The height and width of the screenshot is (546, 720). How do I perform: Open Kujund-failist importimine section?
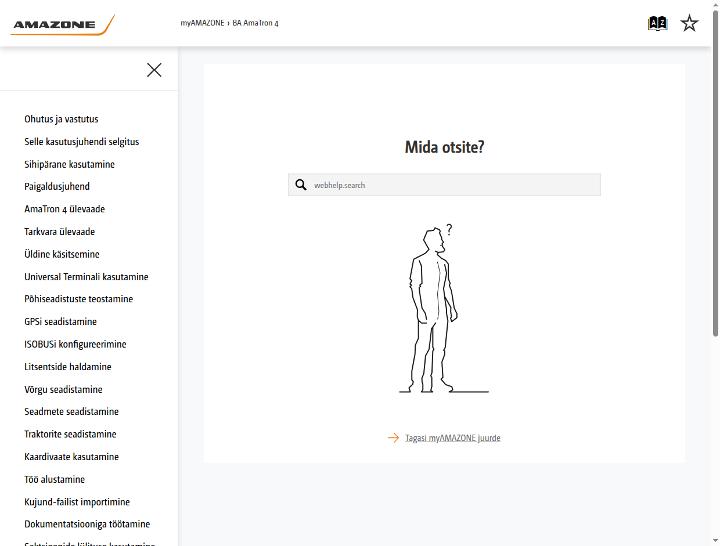pyautogui.click(x=77, y=501)
